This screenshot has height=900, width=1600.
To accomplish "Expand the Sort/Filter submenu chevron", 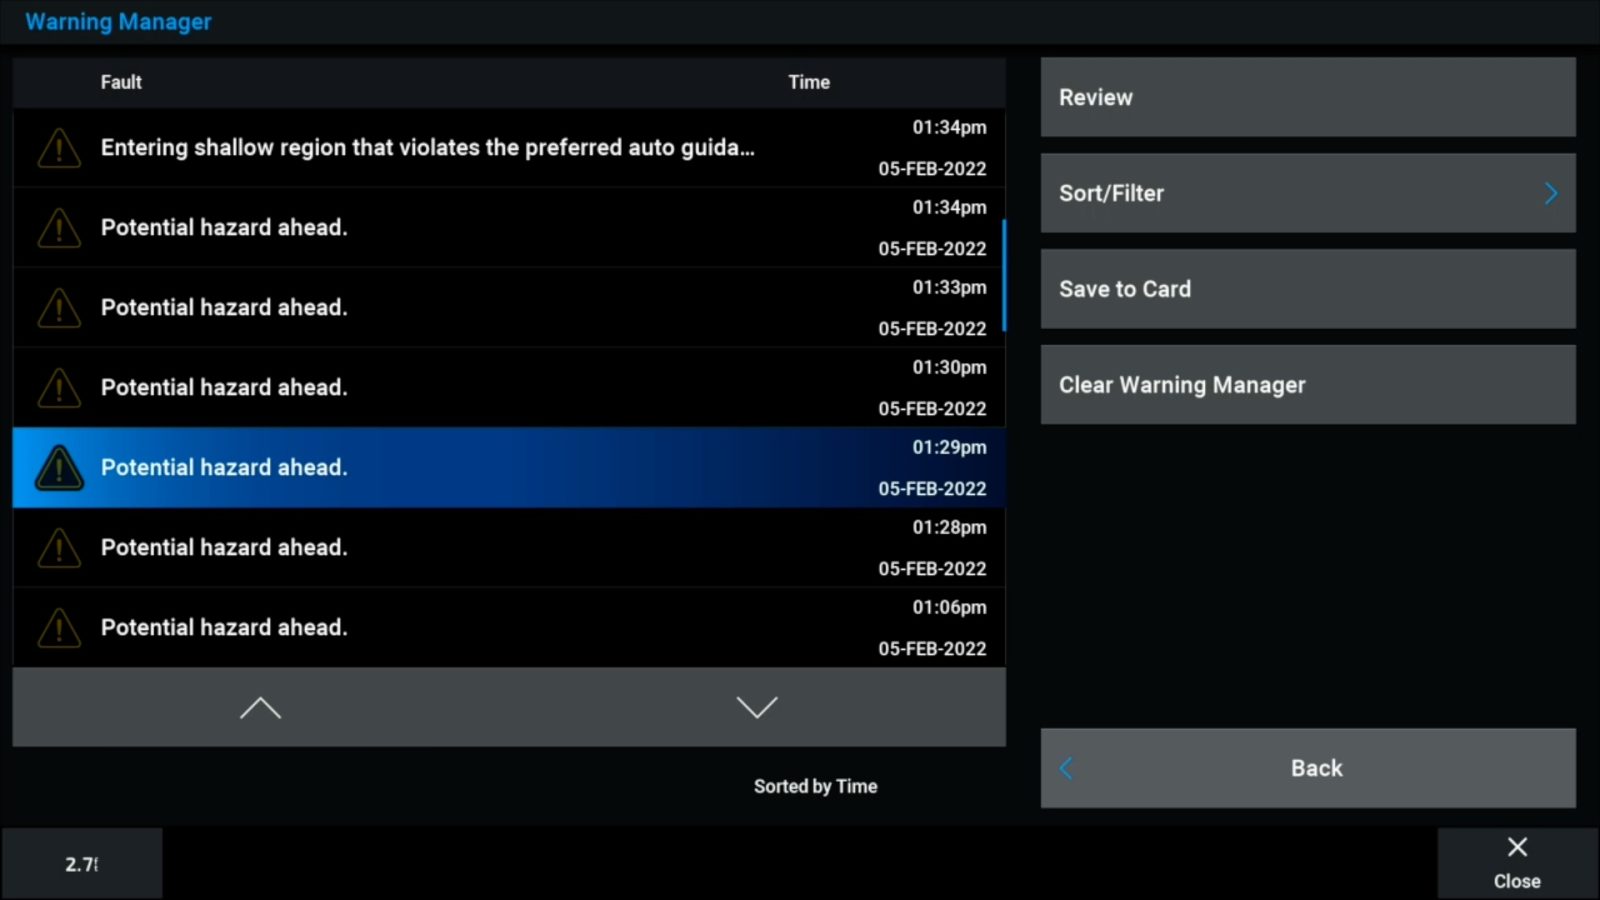I will (x=1550, y=193).
